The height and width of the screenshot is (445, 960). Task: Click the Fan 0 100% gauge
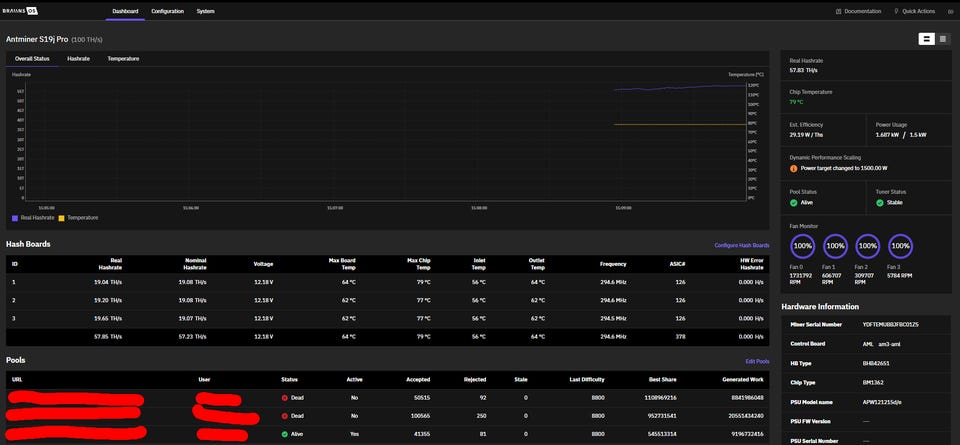pos(803,246)
